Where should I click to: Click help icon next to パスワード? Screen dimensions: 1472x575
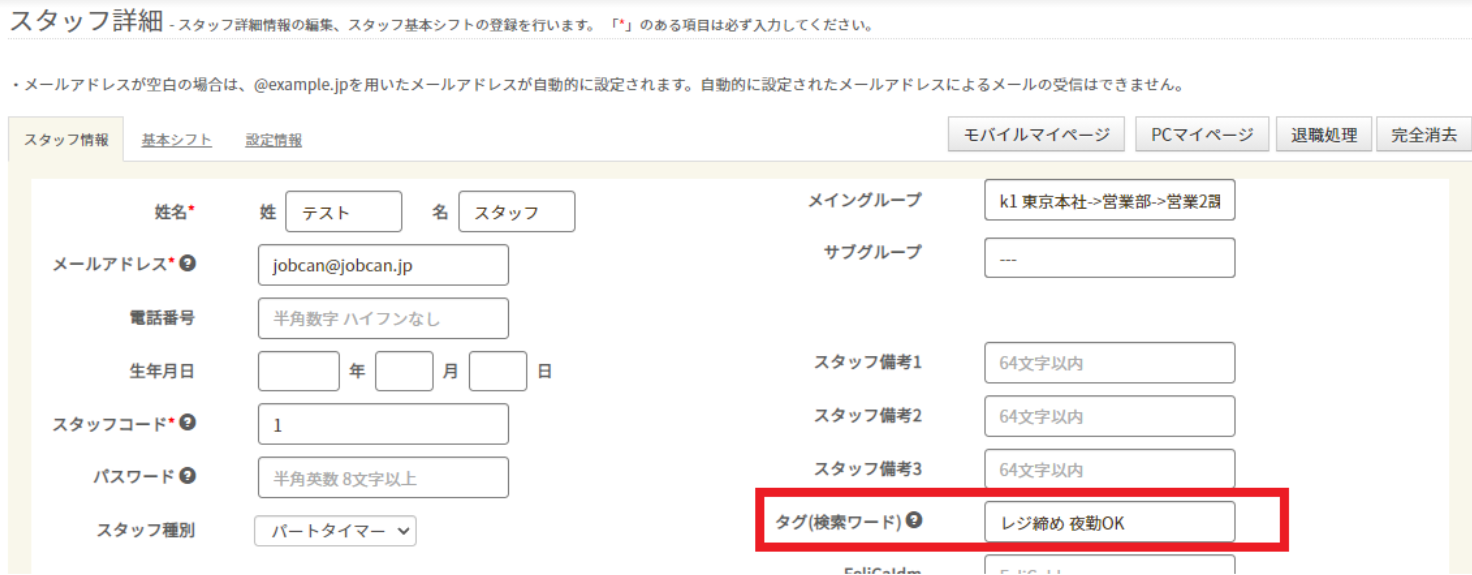pos(187,476)
